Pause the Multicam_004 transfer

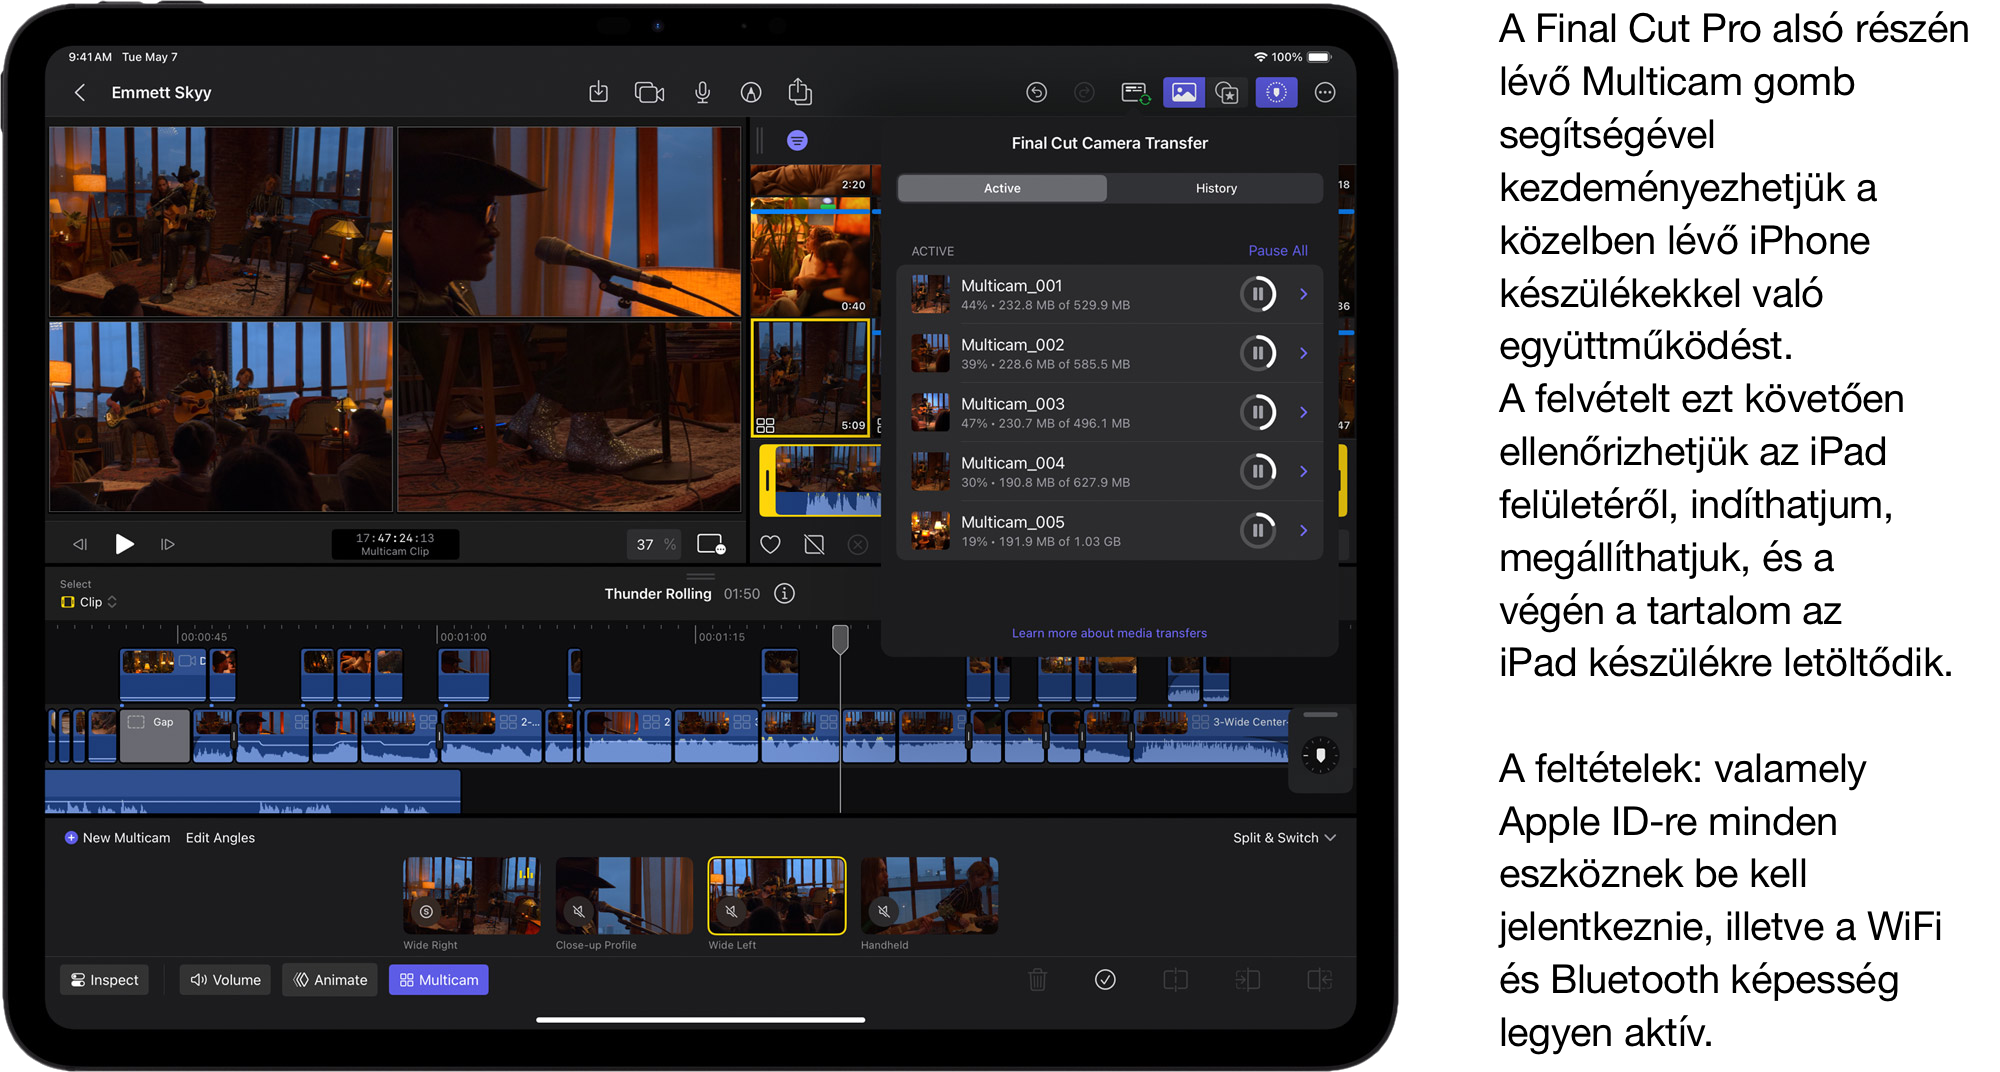pyautogui.click(x=1258, y=471)
